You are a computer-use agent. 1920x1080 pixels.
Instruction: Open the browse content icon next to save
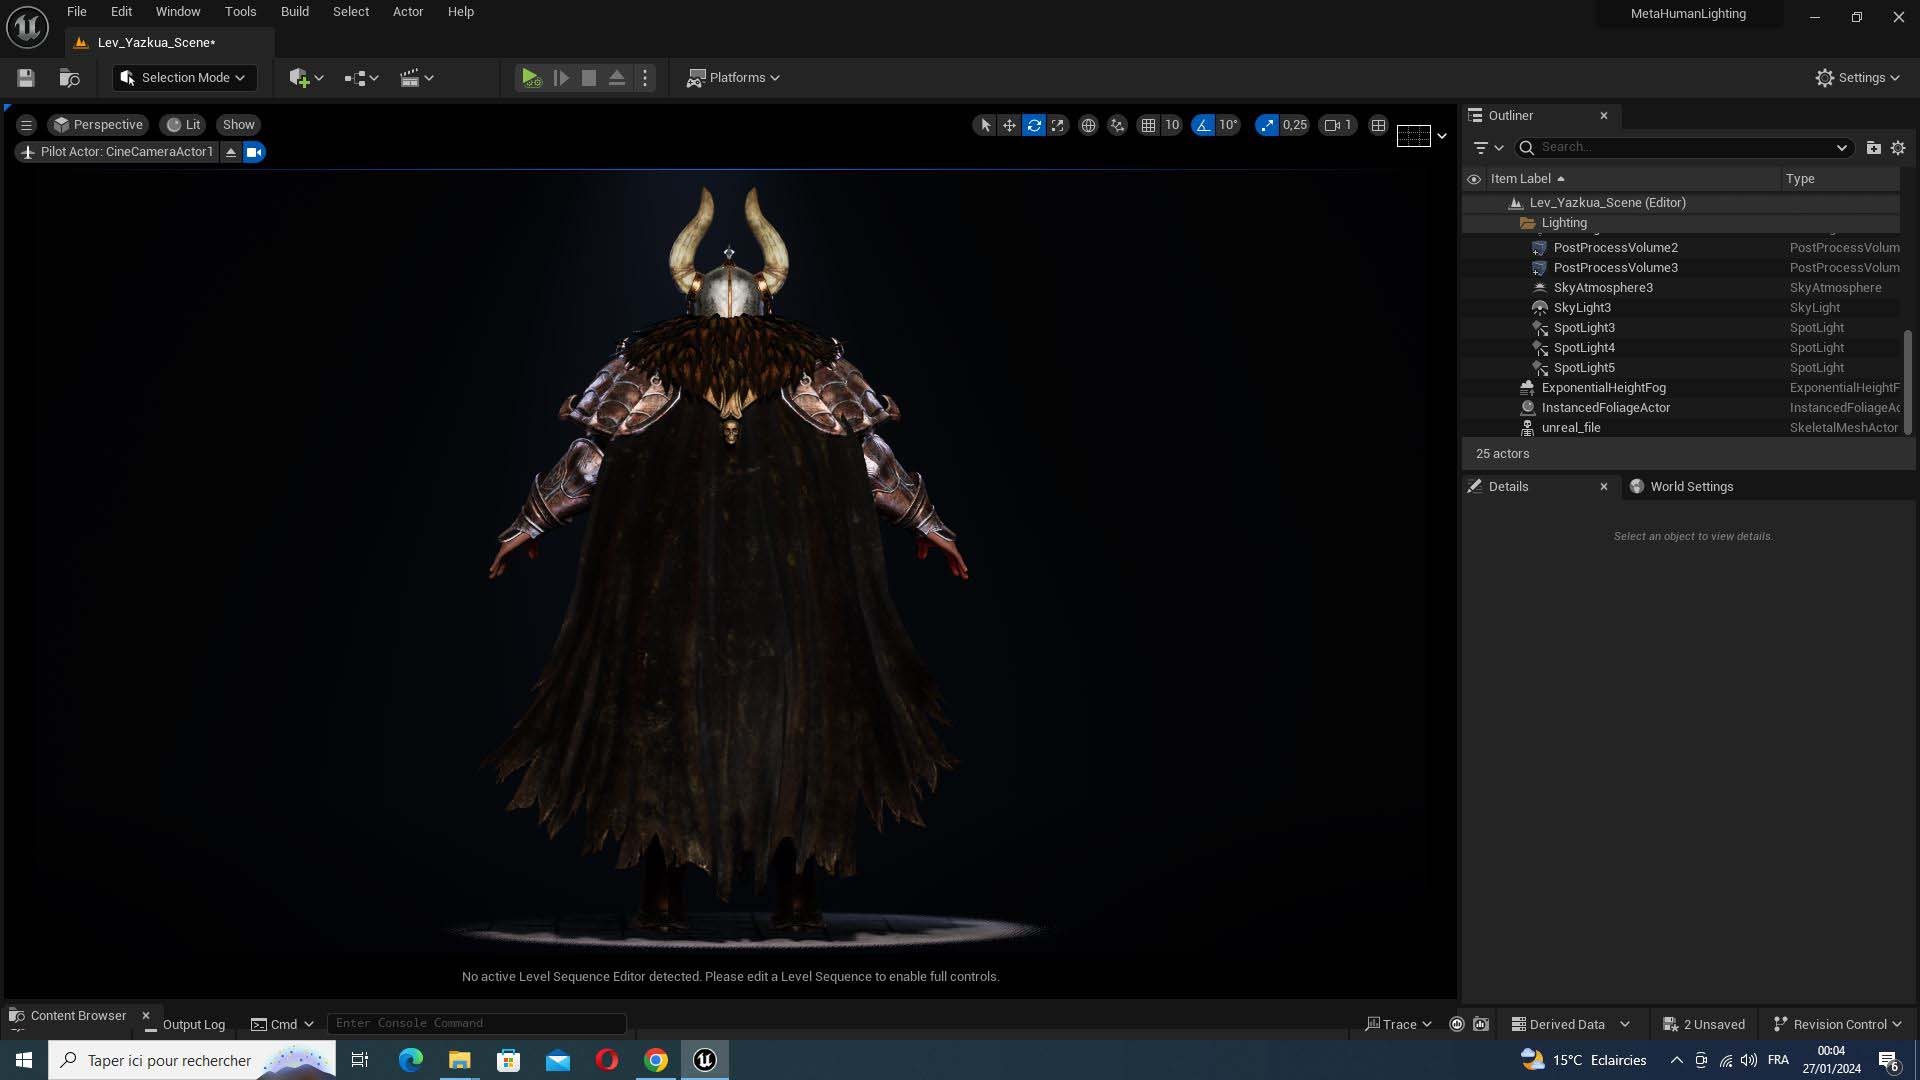(69, 78)
